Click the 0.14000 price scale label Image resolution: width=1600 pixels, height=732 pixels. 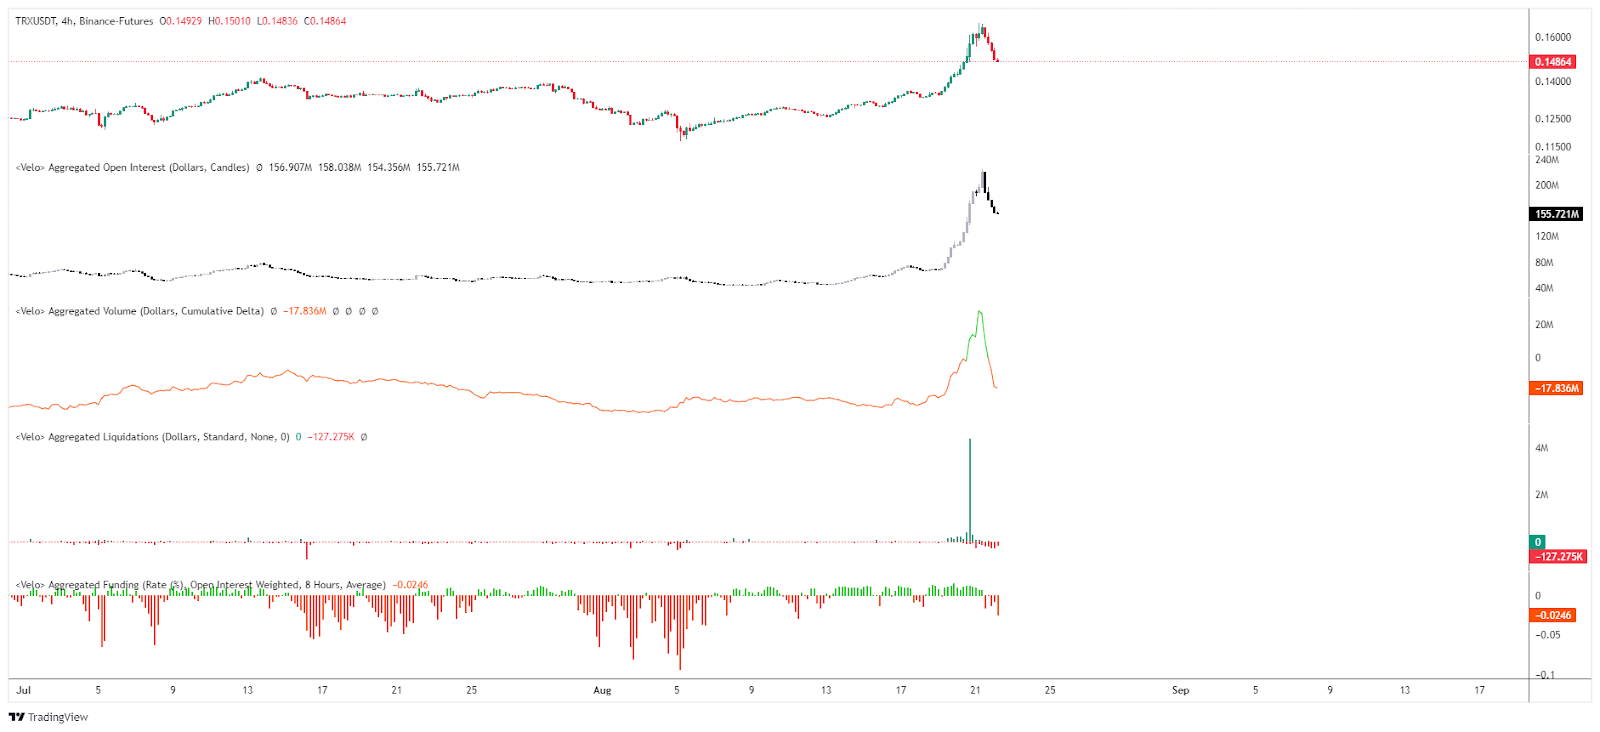click(1553, 82)
